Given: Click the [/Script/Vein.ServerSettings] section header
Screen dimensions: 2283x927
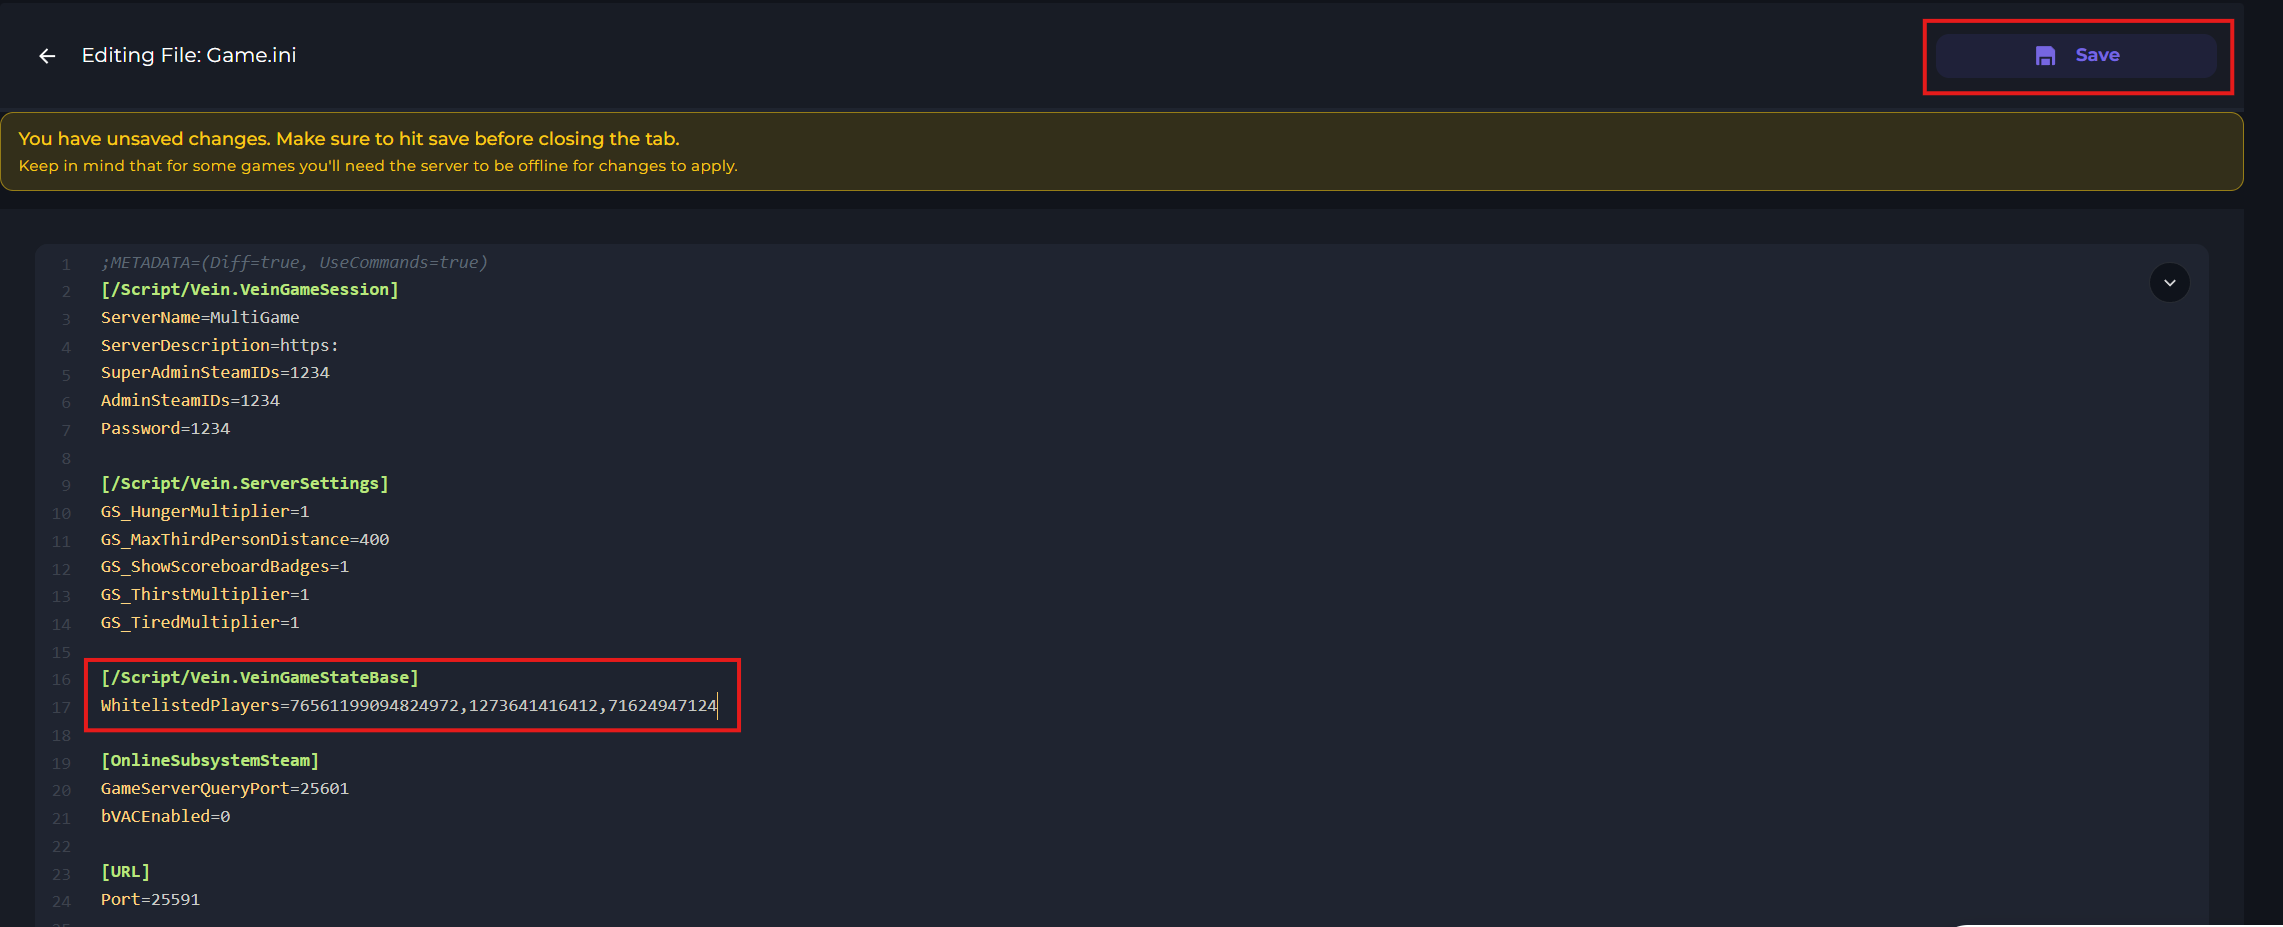Looking at the screenshot, I should pos(244,484).
